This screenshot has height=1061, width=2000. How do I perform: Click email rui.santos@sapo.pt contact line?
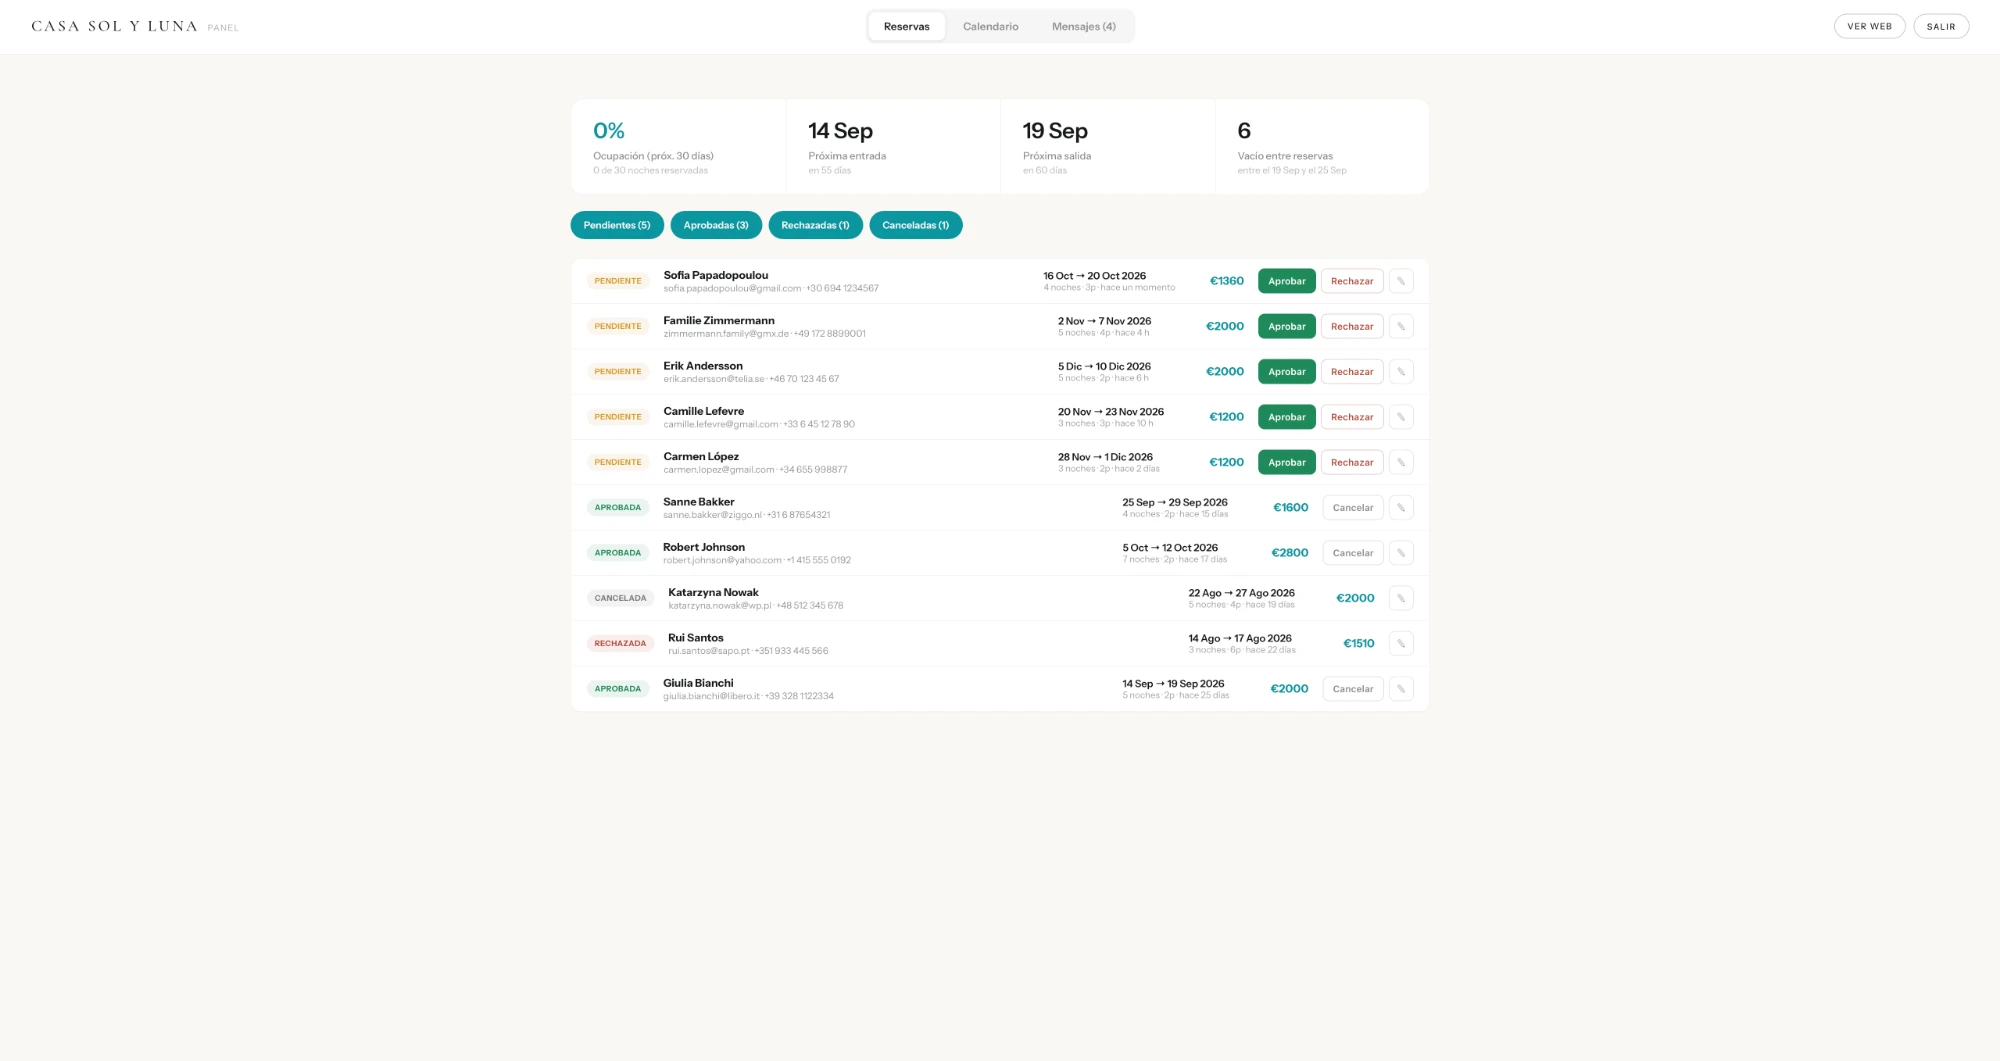coord(748,651)
